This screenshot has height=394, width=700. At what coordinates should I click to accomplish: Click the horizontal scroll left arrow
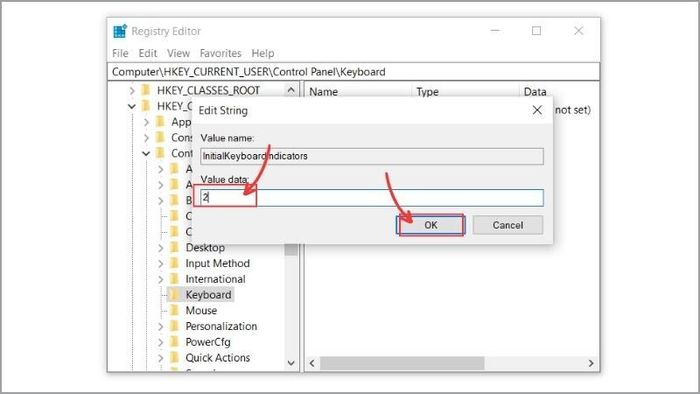pos(312,363)
